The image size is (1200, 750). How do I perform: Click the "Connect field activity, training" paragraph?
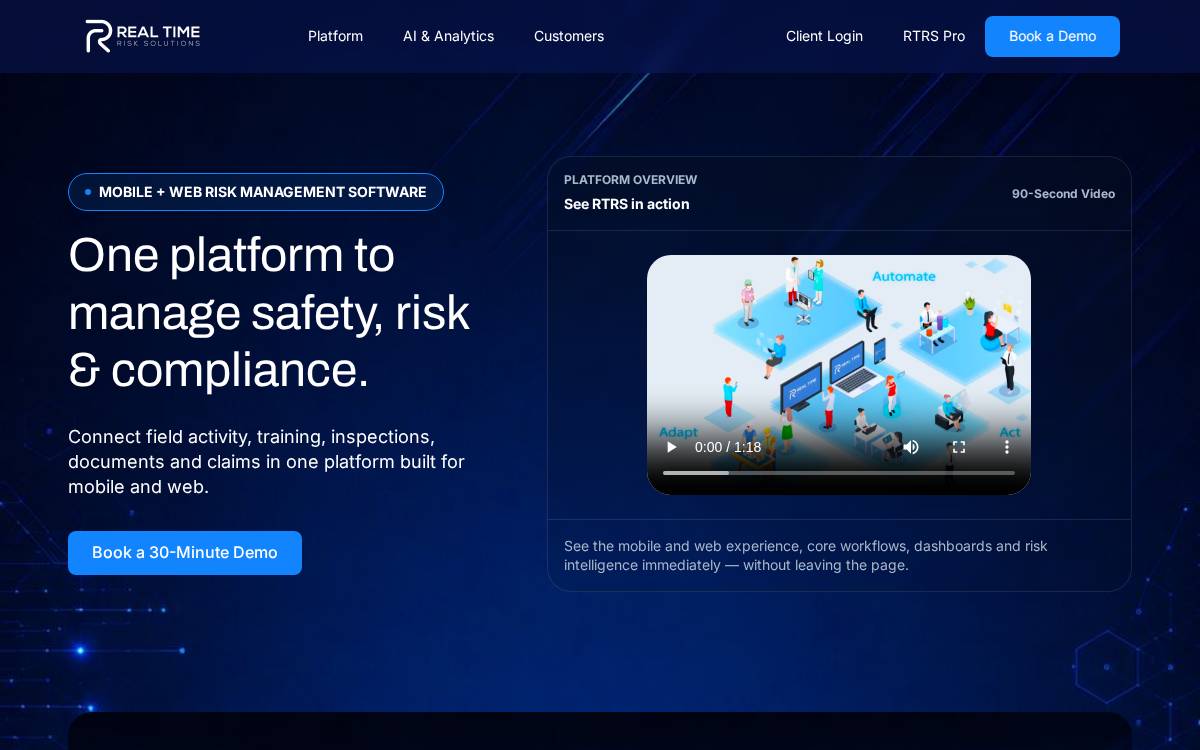(x=267, y=462)
